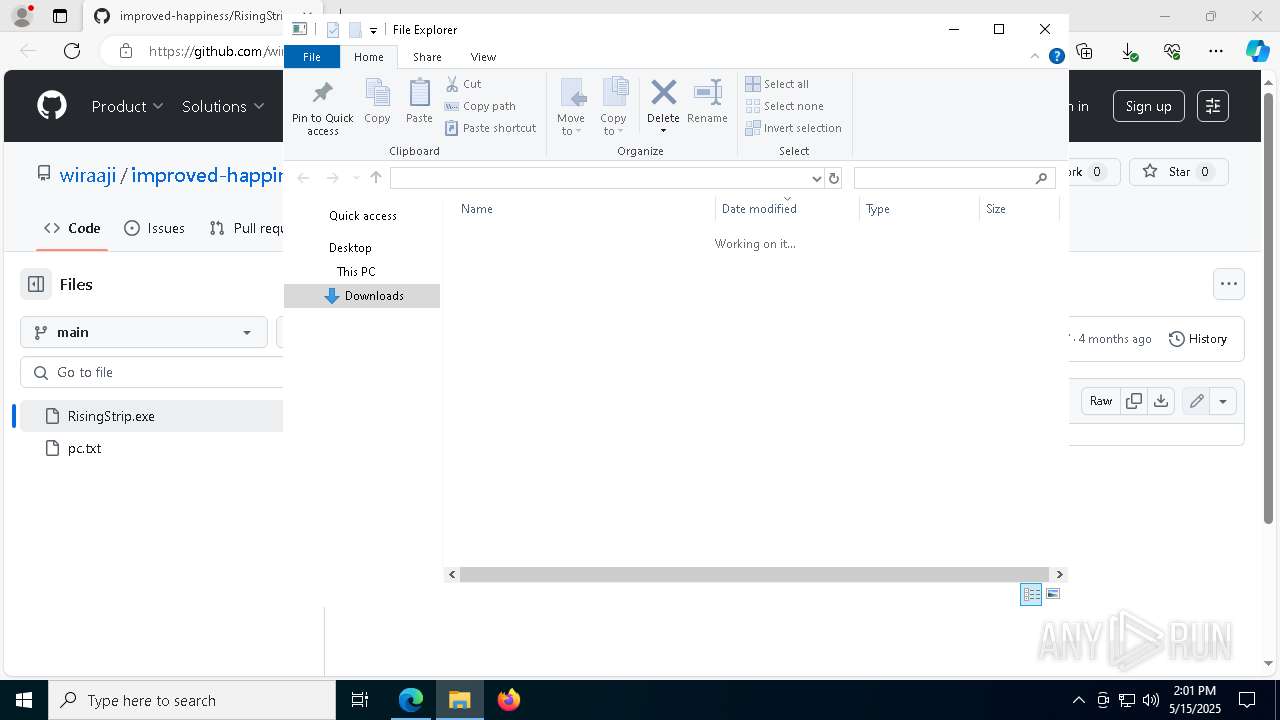The image size is (1280, 720).
Task: Click the search magnifier in File Explorer
Action: click(x=1042, y=178)
